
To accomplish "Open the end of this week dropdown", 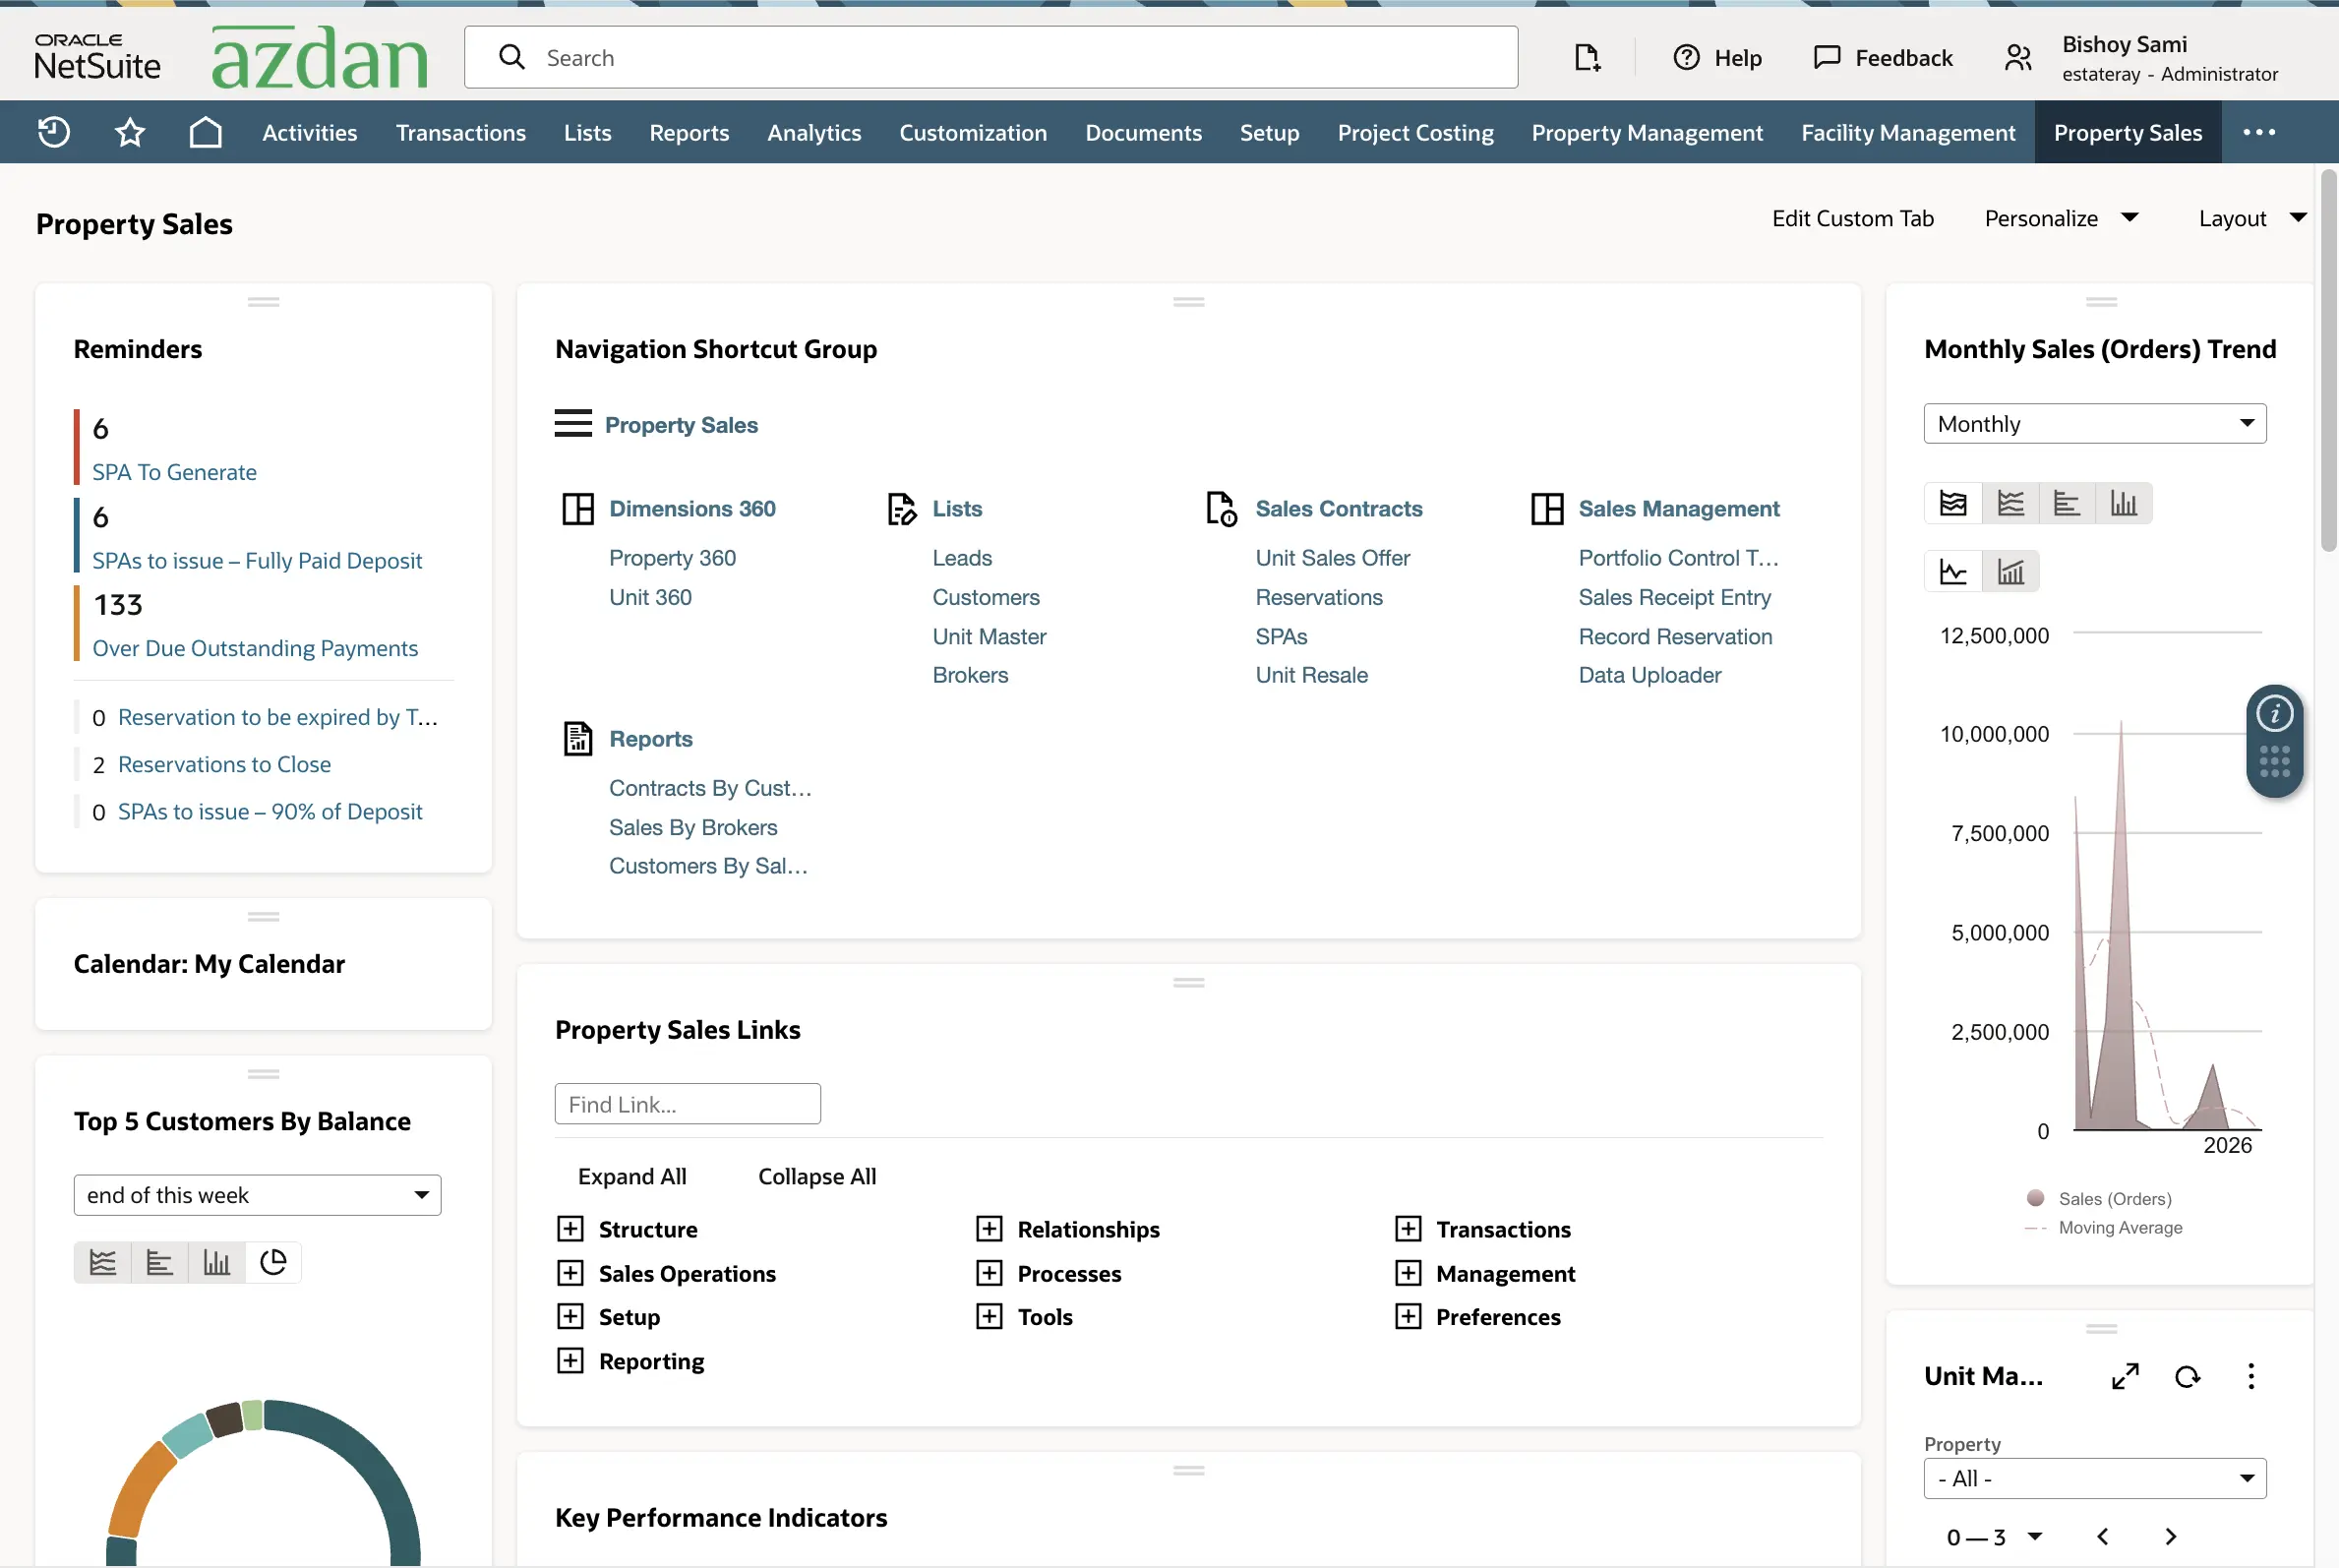I will click(257, 1195).
